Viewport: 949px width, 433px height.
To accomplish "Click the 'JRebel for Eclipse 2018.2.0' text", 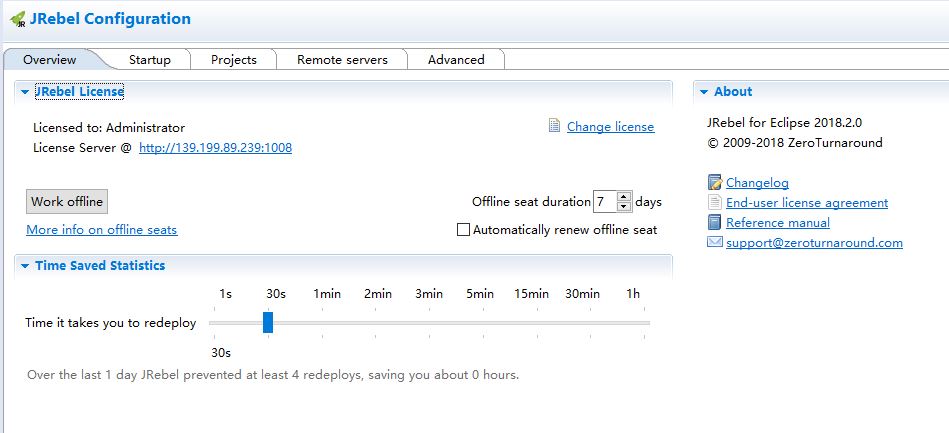I will click(784, 123).
